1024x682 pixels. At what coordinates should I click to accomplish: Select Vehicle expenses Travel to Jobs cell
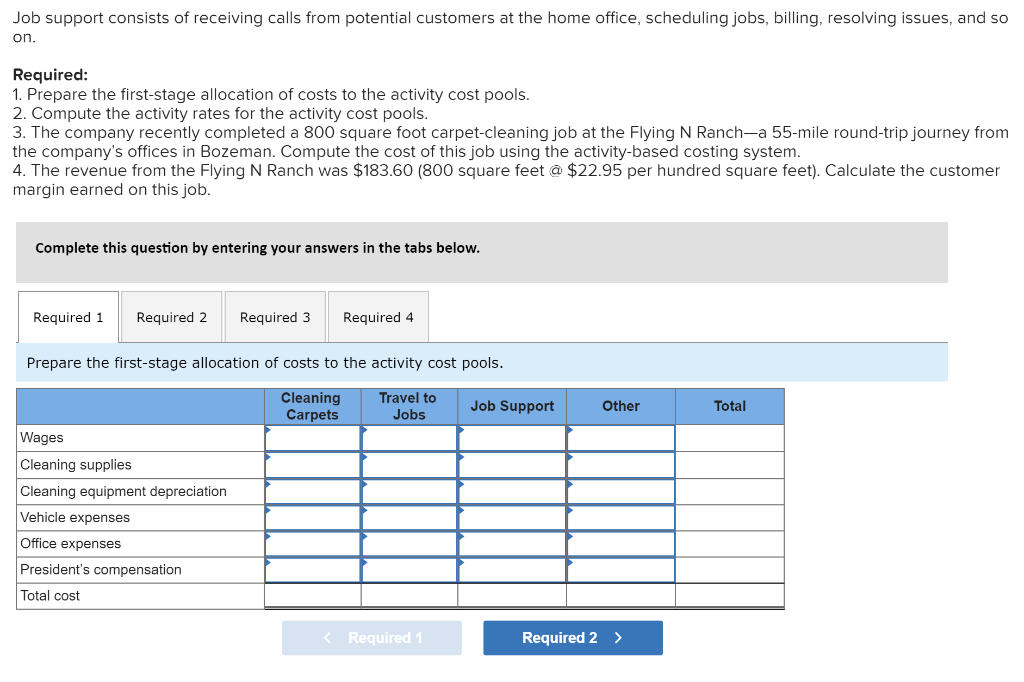click(409, 517)
